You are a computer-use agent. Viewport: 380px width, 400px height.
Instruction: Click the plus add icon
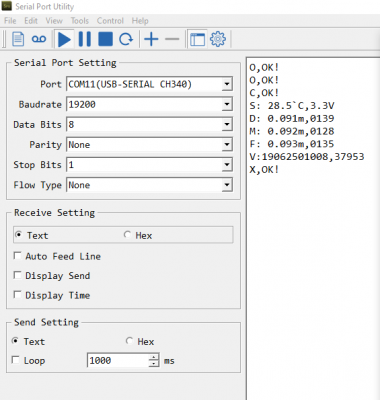[151, 39]
